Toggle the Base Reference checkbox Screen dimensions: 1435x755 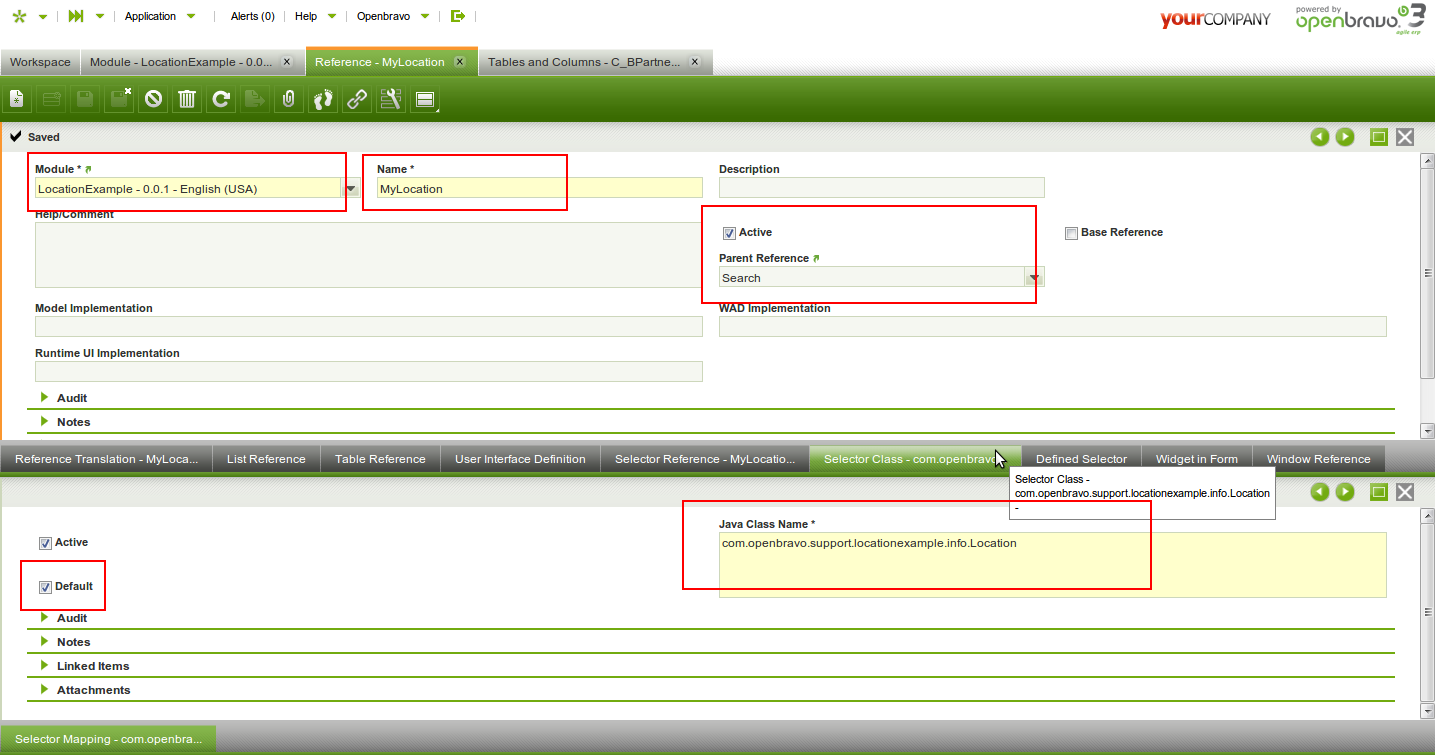pos(1071,233)
